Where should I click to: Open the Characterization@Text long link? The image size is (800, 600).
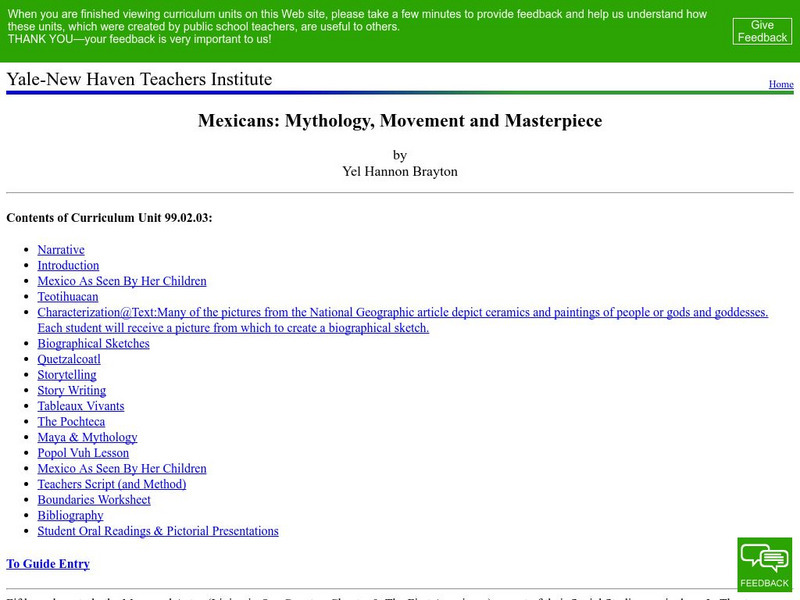click(403, 320)
